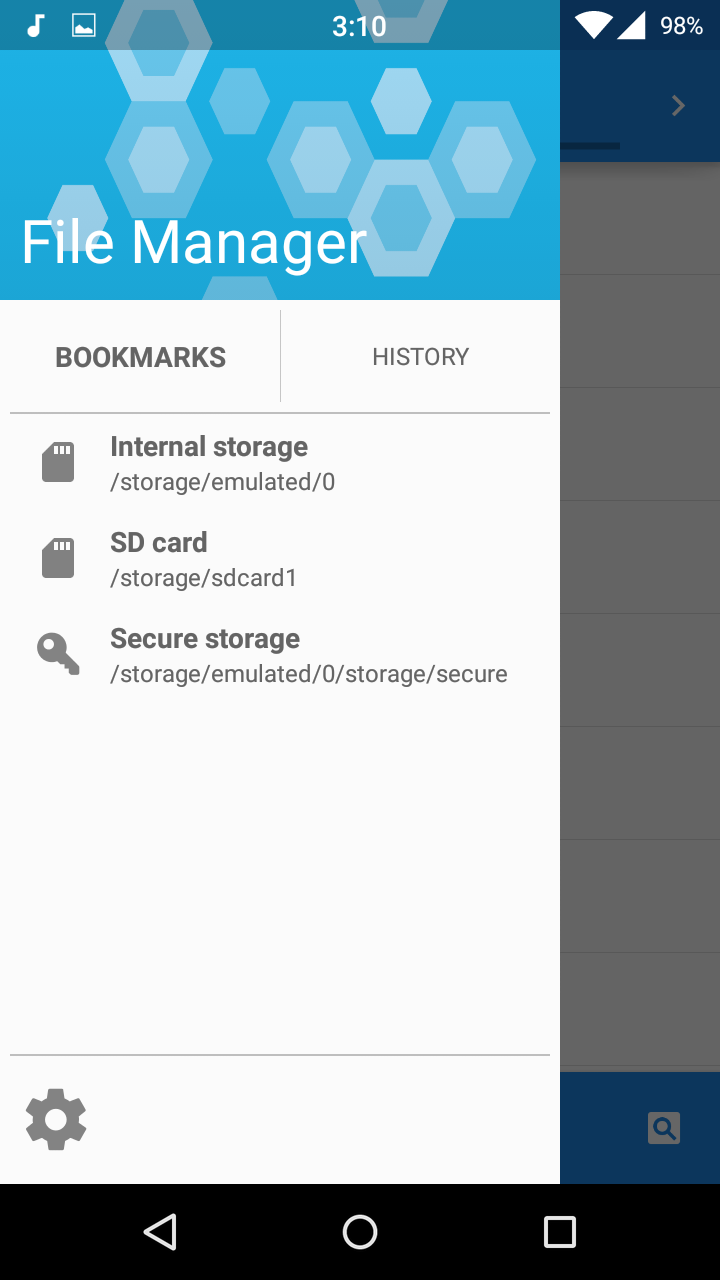Tap the Android home circle button
Screen dimensions: 720x1280
coord(360,1232)
